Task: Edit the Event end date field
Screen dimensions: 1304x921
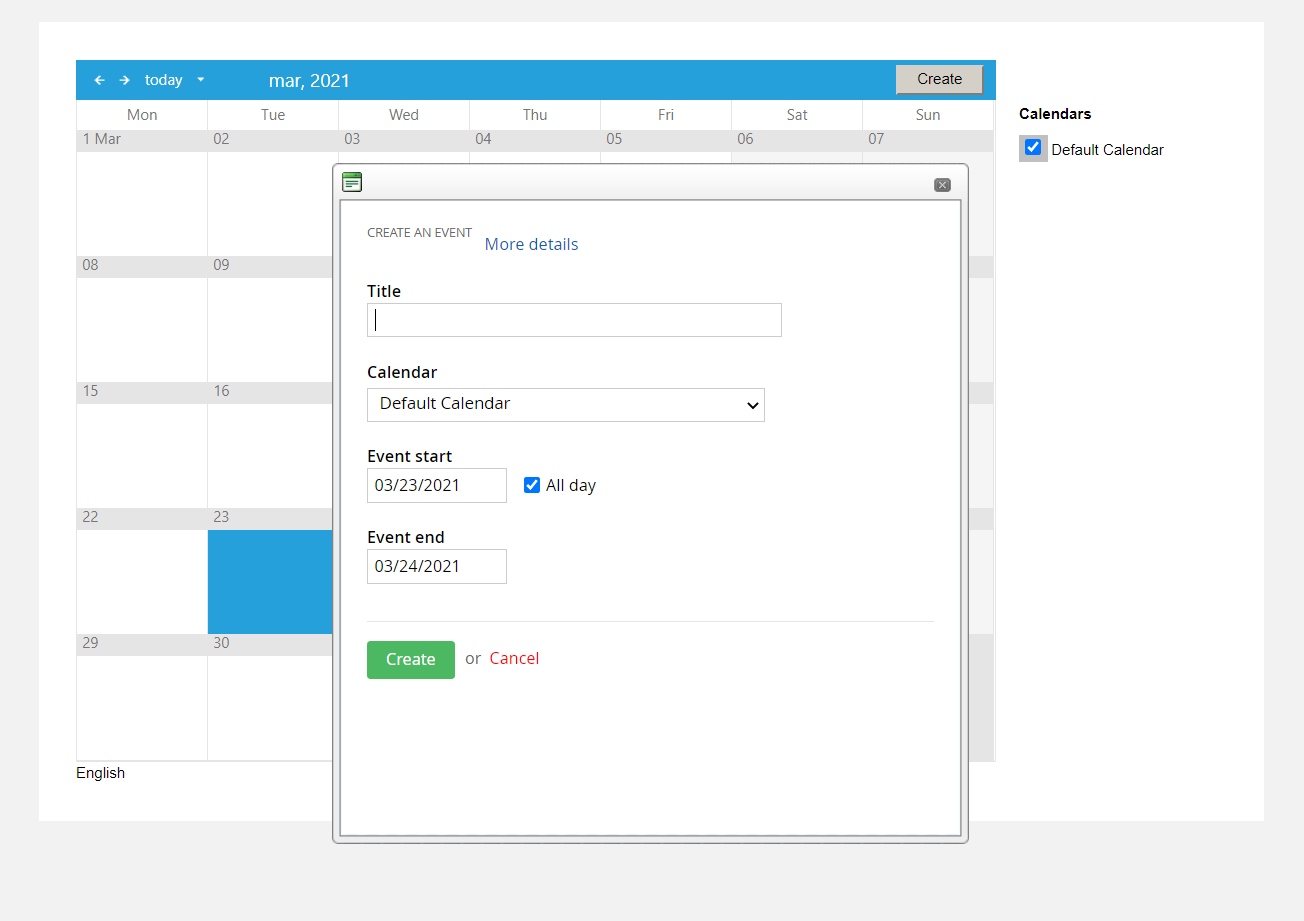Action: point(437,566)
